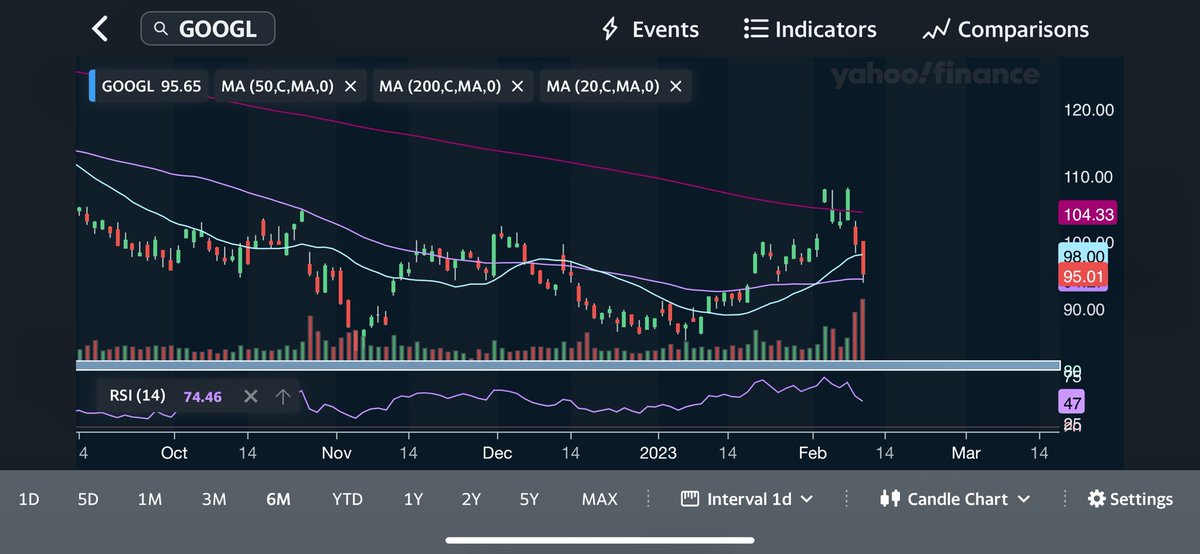
Task: Switch to the 5Y range
Action: [x=530, y=499]
